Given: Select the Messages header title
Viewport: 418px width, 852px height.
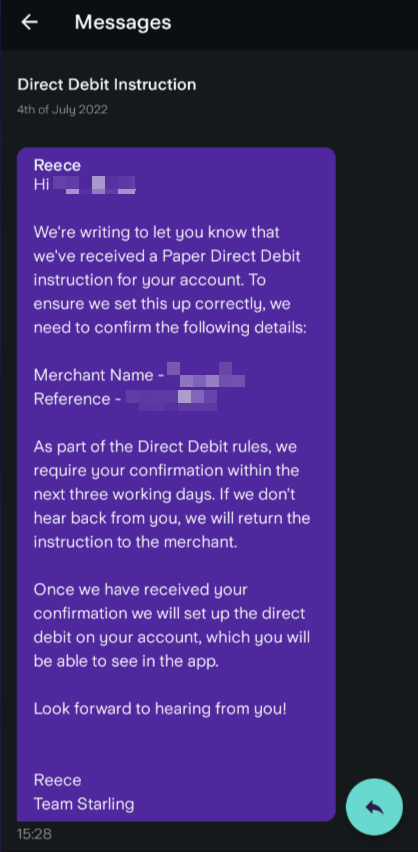Looking at the screenshot, I should [x=123, y=22].
